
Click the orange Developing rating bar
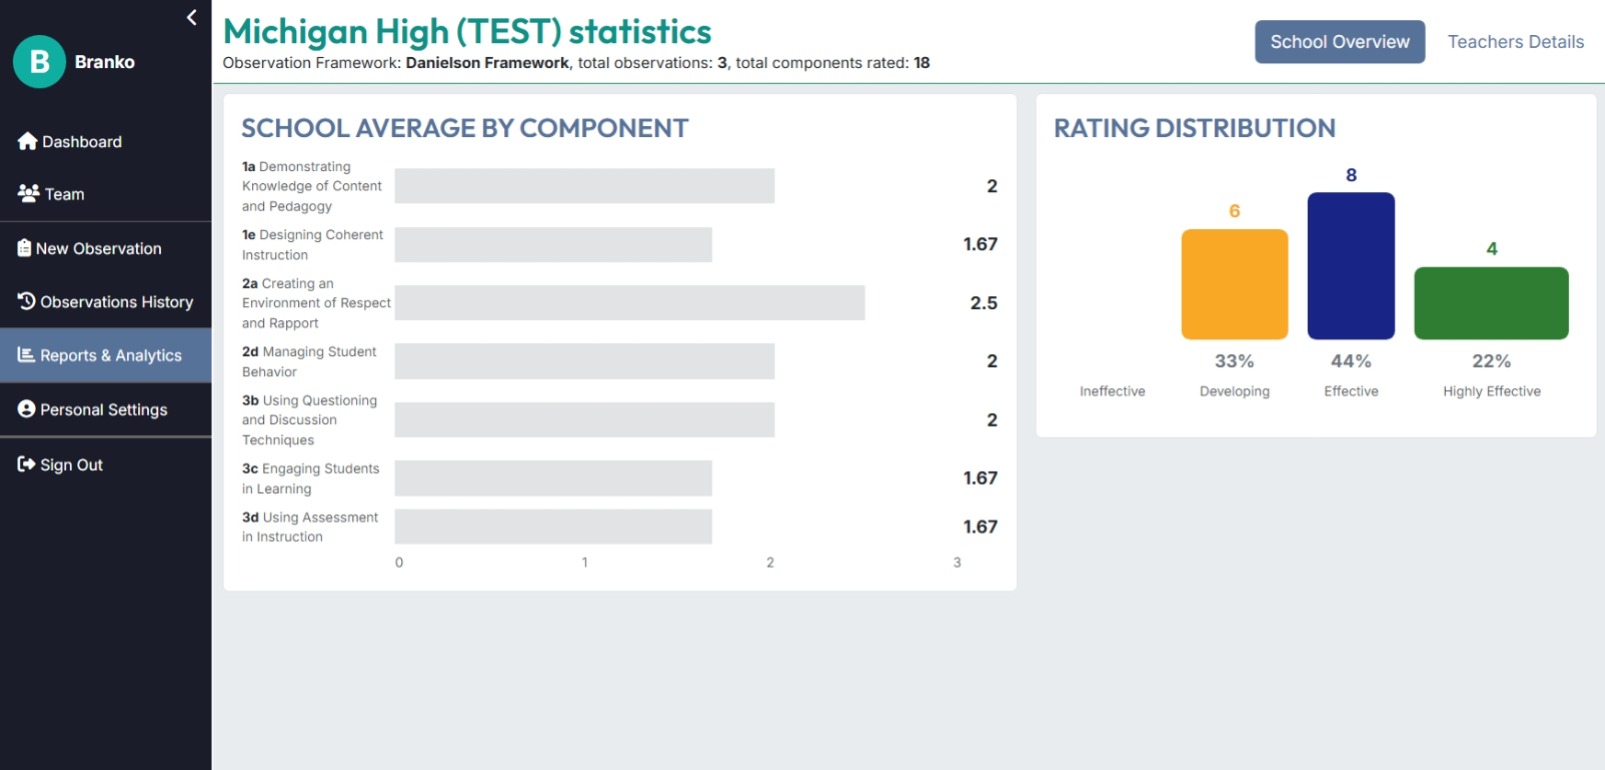point(1235,284)
